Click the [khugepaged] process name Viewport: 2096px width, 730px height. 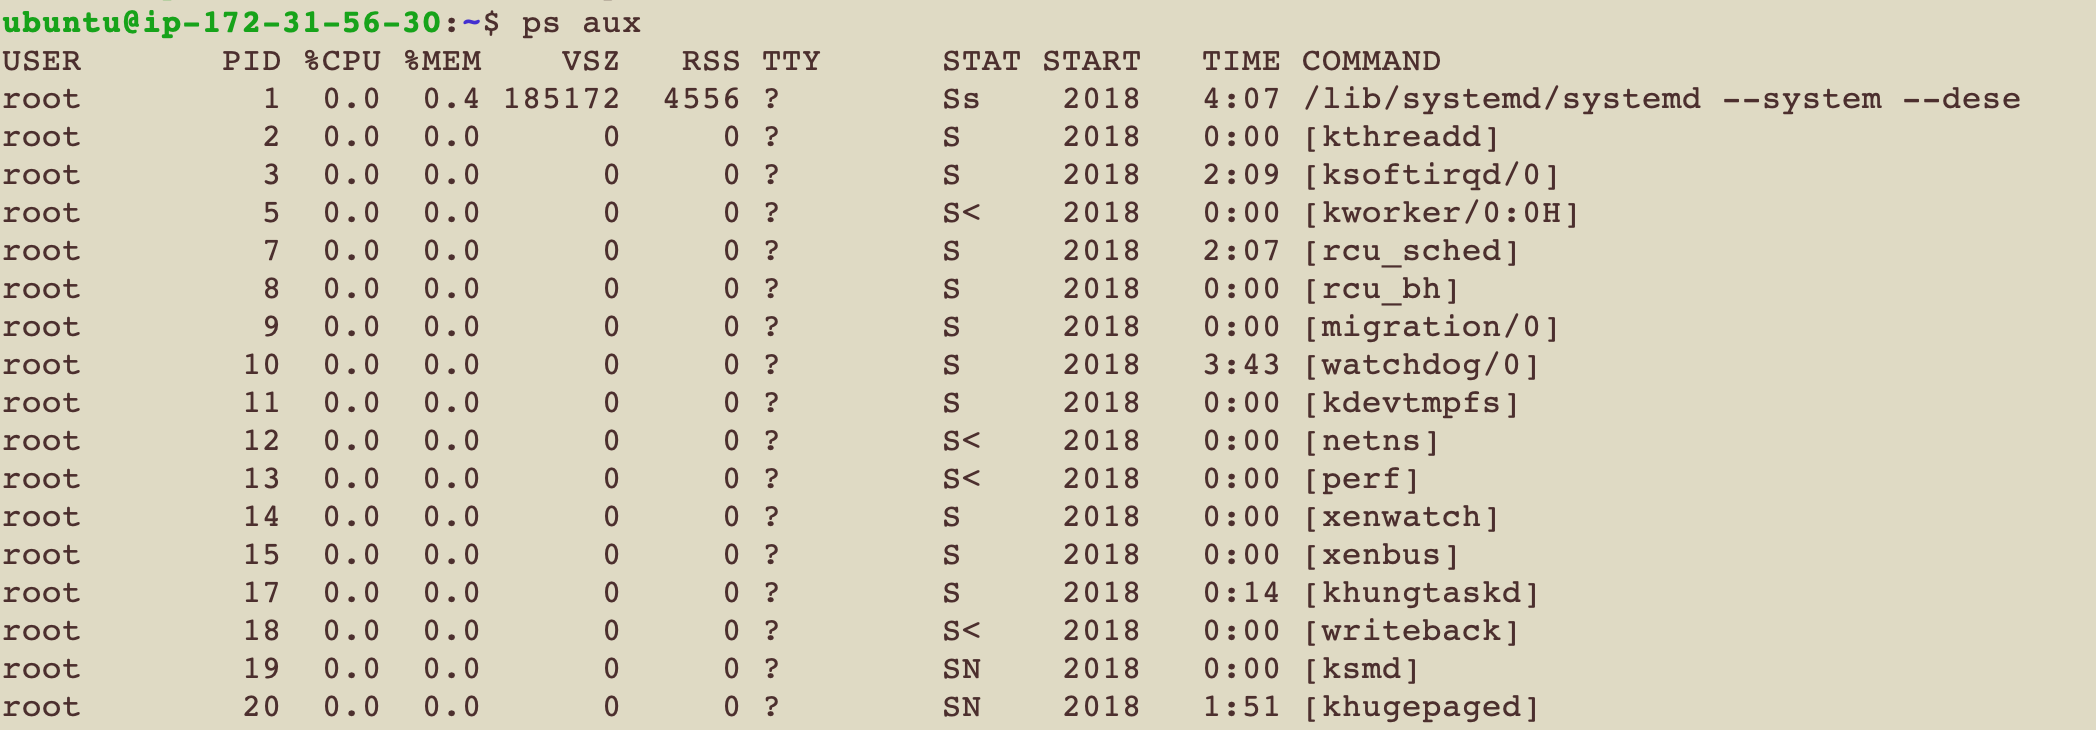coord(1421,707)
